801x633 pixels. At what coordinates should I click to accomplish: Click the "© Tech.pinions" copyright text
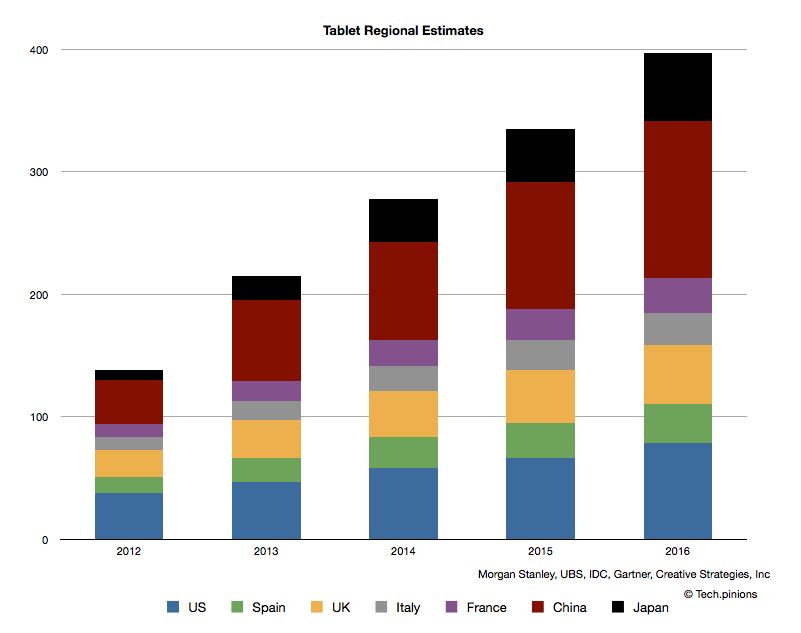click(720, 594)
